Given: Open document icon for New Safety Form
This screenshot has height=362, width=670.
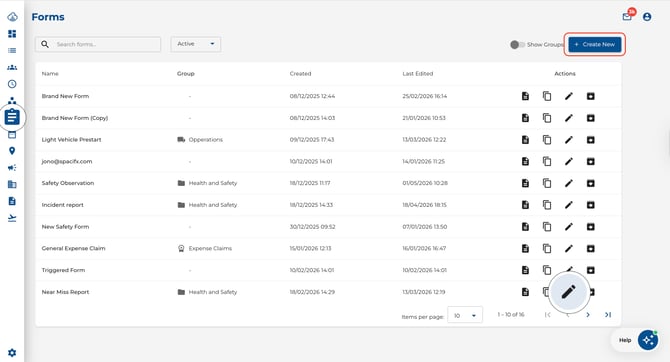Looking at the screenshot, I should click(x=525, y=227).
